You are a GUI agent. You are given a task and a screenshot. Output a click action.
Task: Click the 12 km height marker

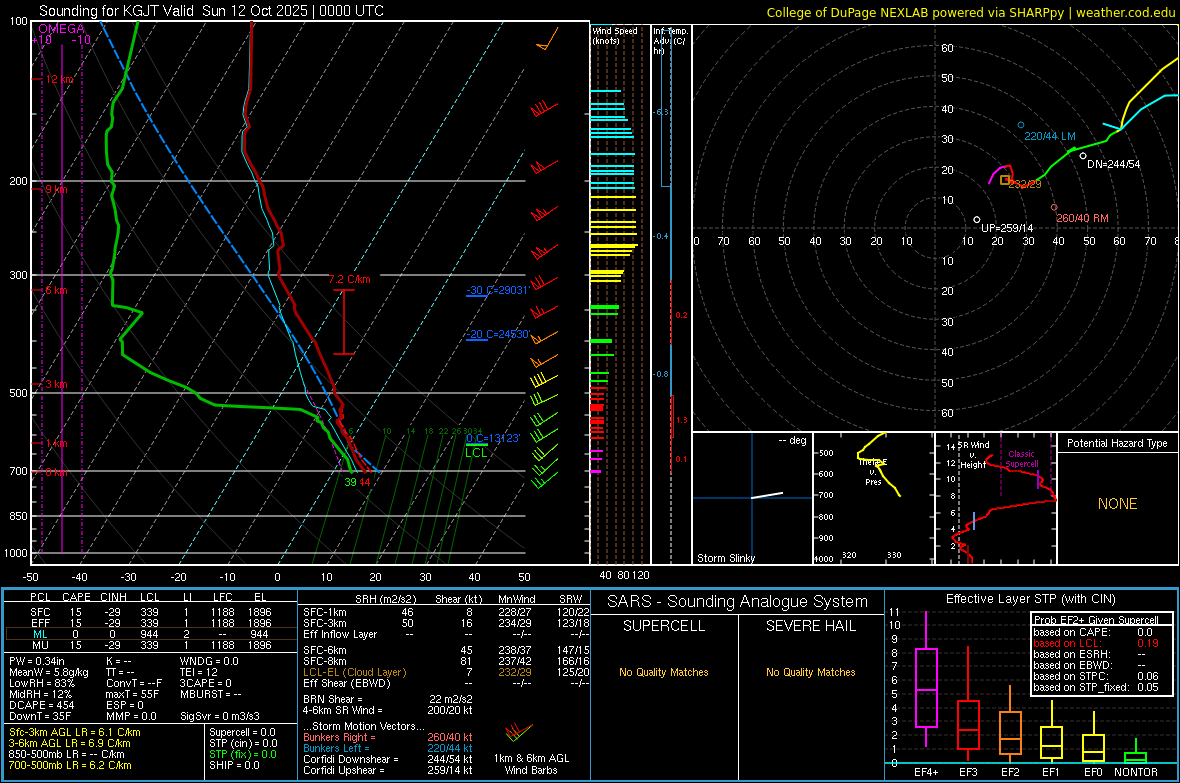(x=59, y=79)
